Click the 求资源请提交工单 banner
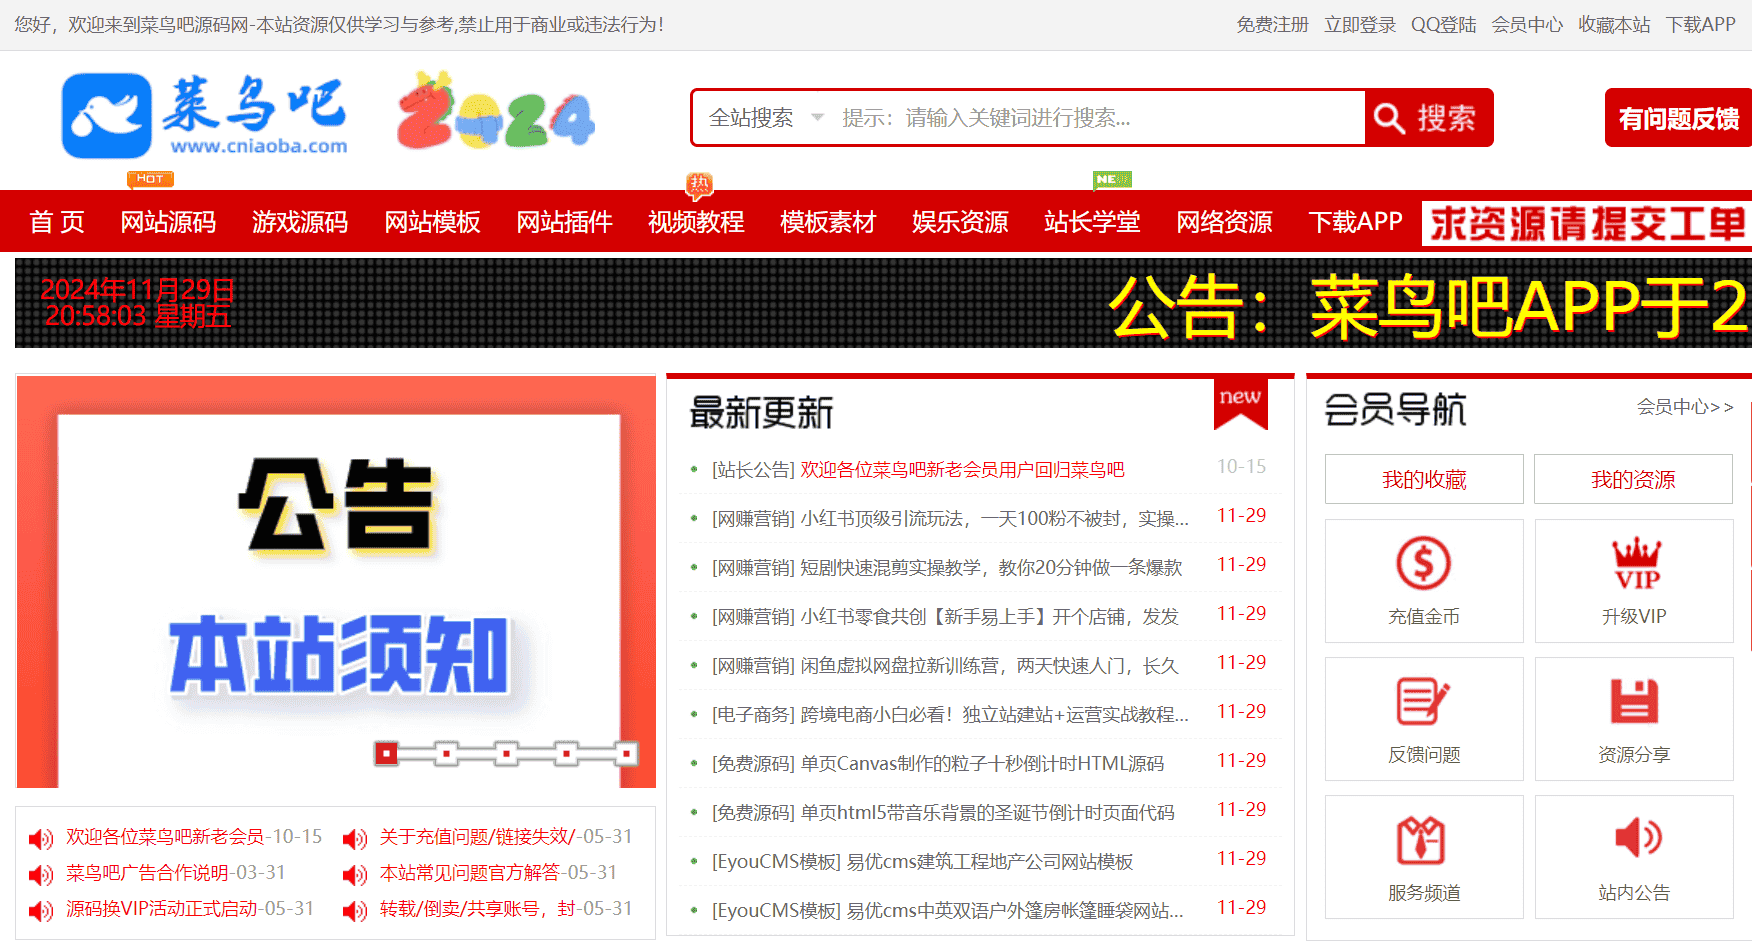 [x=1585, y=221]
